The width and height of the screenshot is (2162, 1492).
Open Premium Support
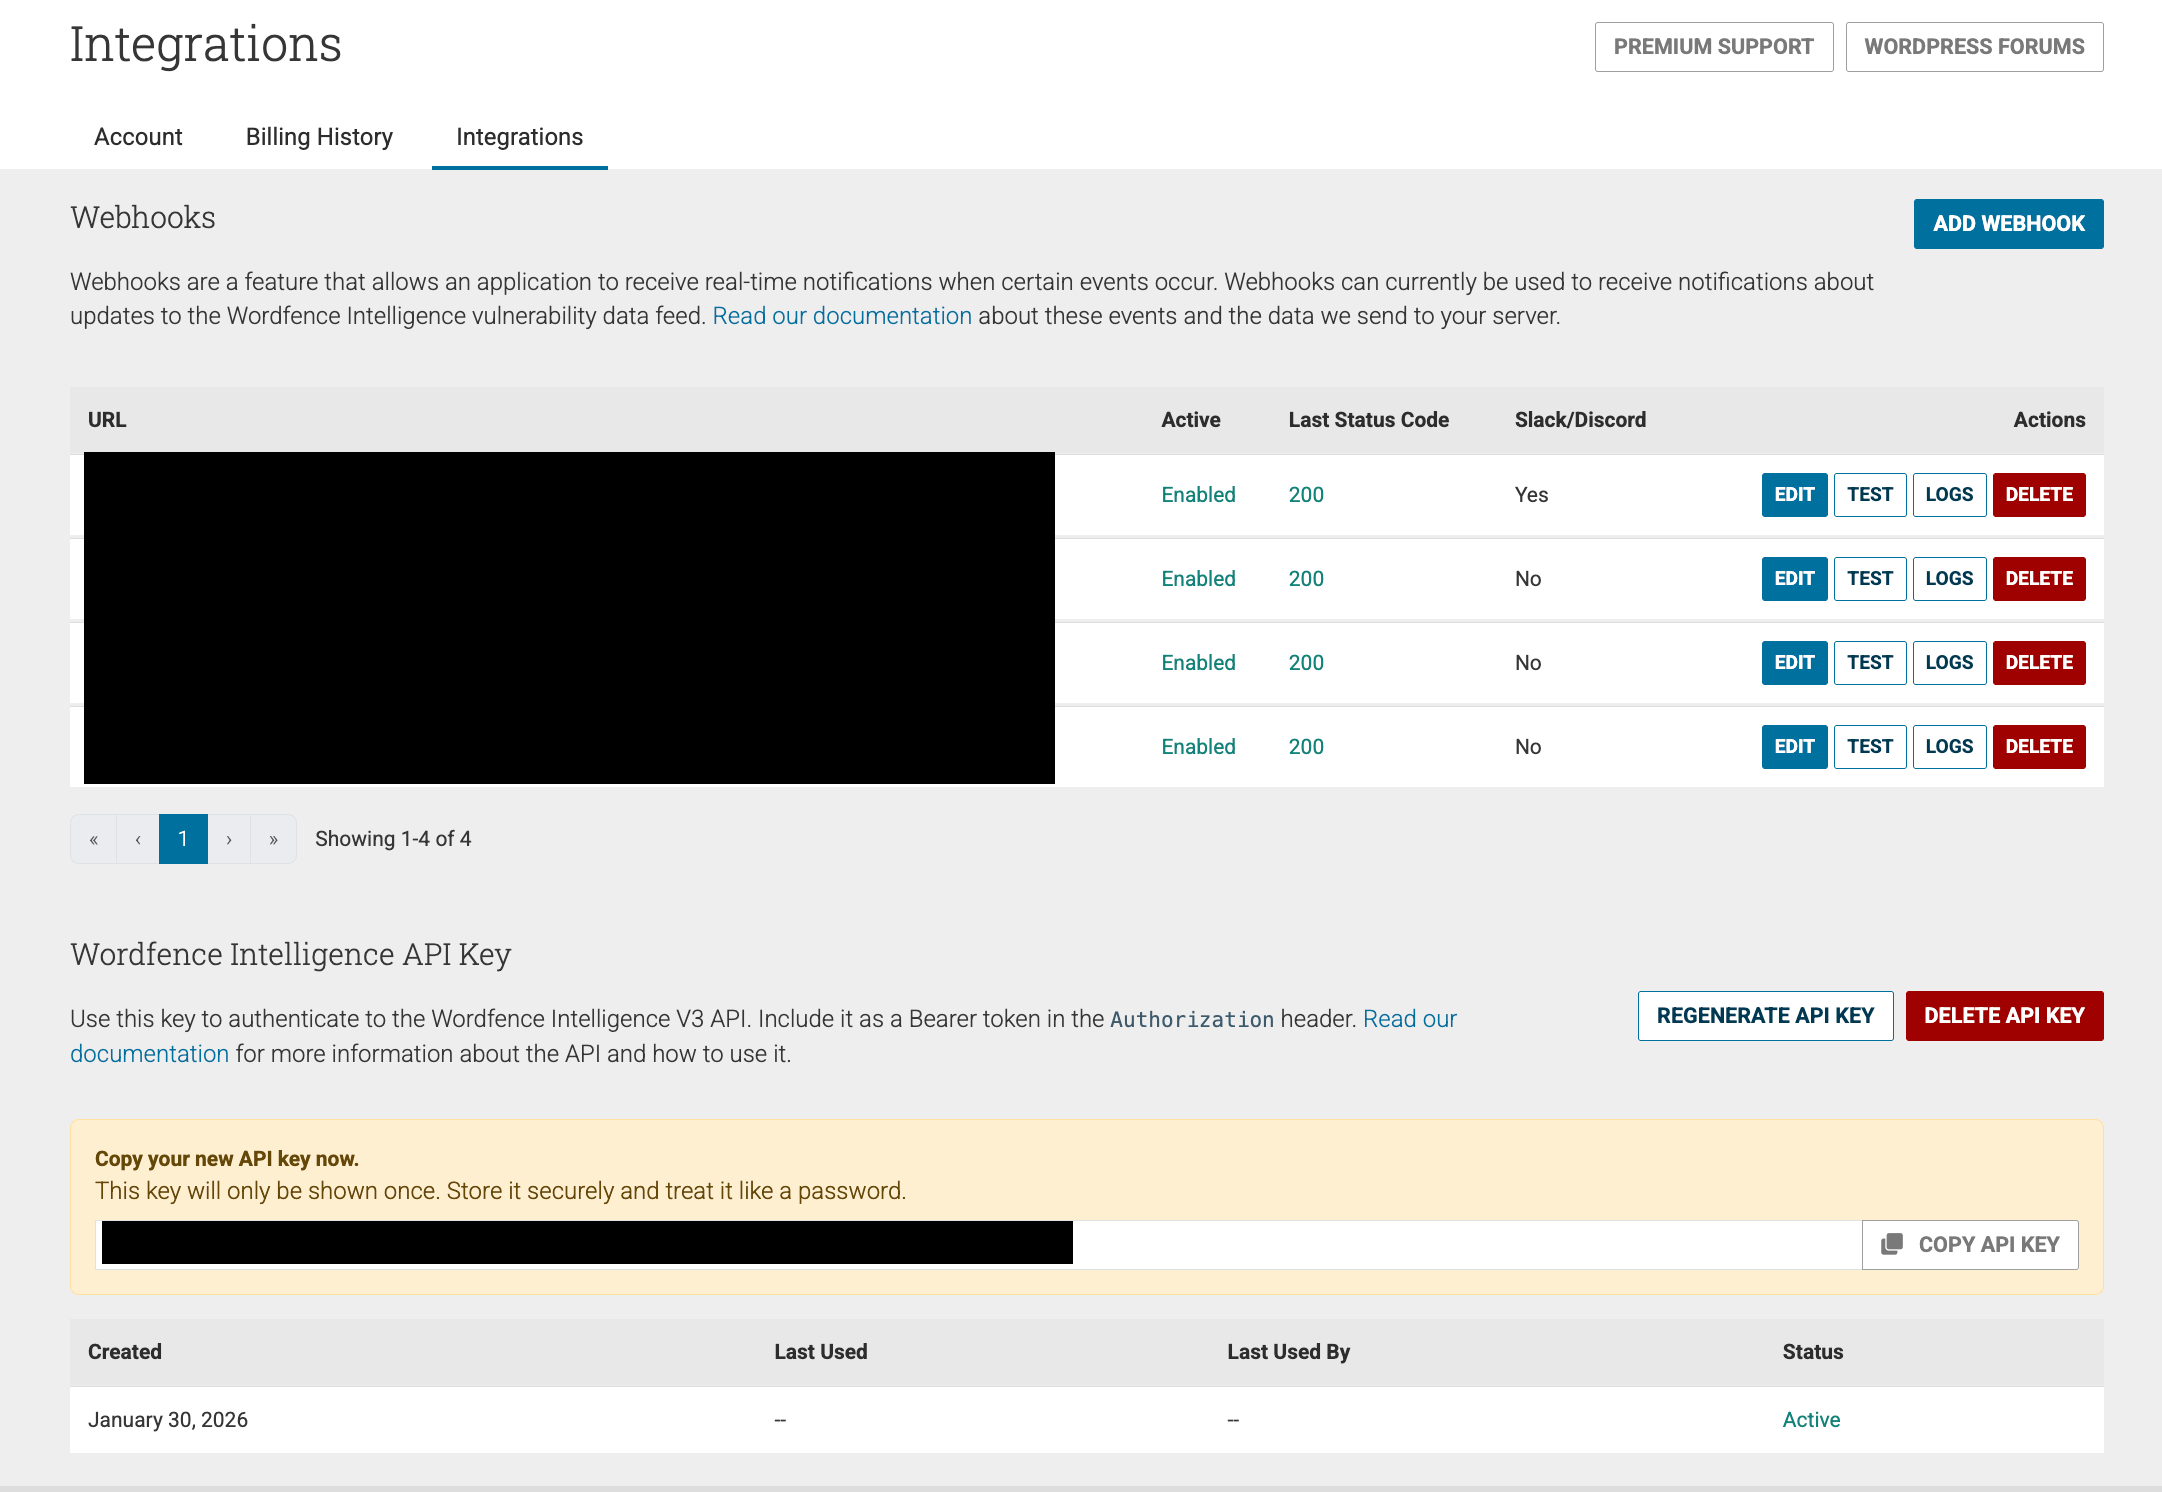click(1713, 47)
